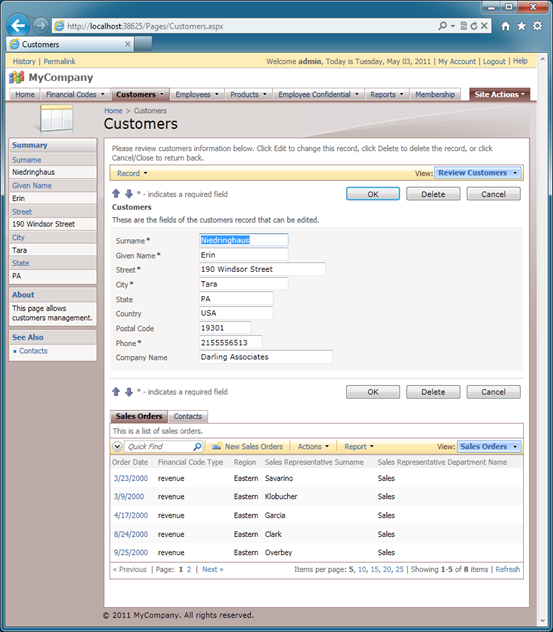Click the browser back arrow button
The width and height of the screenshot is (553, 632).
pos(18,26)
